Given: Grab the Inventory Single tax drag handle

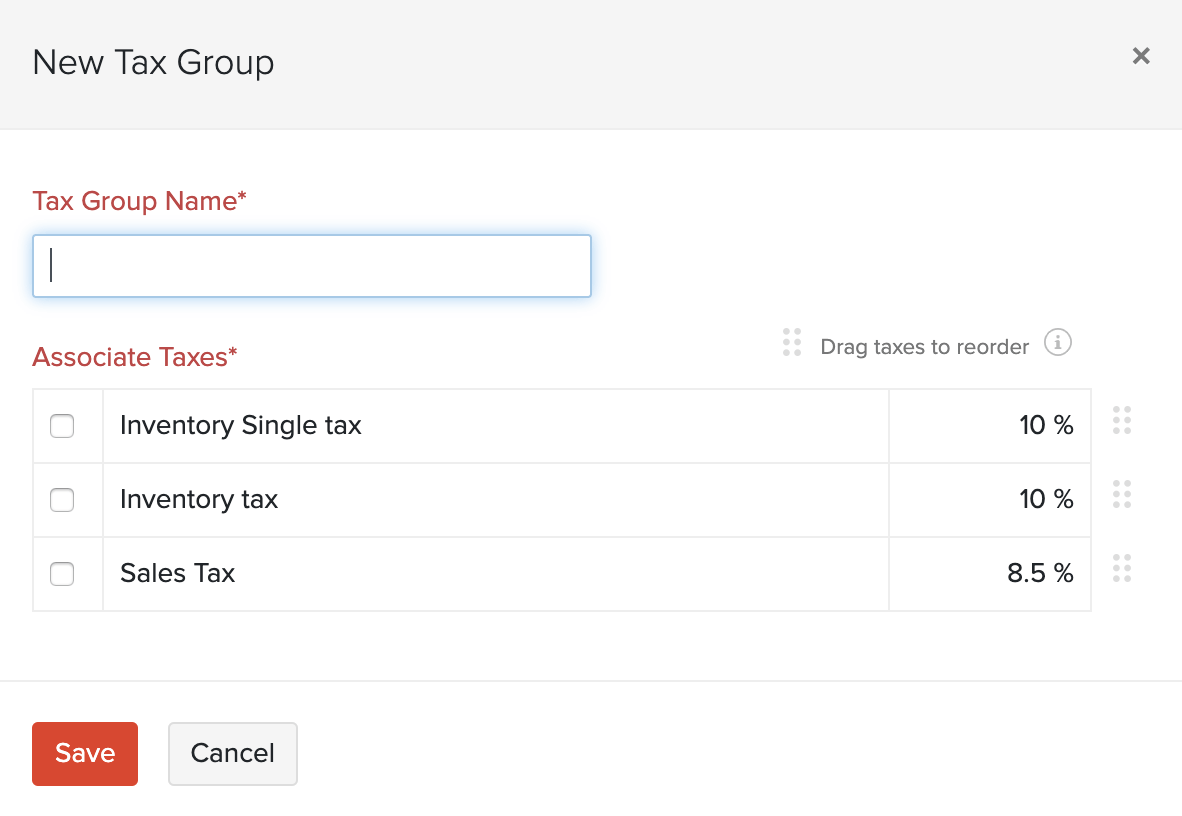Looking at the screenshot, I should (1122, 420).
